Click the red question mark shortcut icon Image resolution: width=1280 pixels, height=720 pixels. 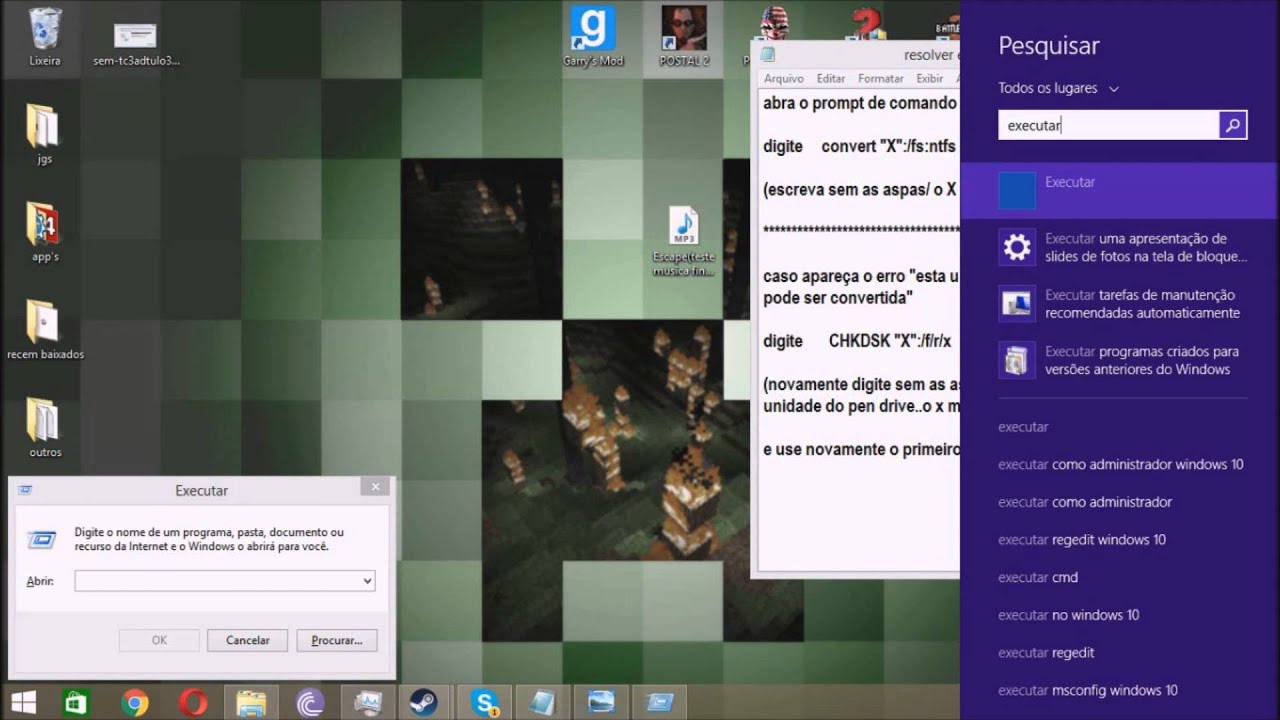[x=866, y=22]
